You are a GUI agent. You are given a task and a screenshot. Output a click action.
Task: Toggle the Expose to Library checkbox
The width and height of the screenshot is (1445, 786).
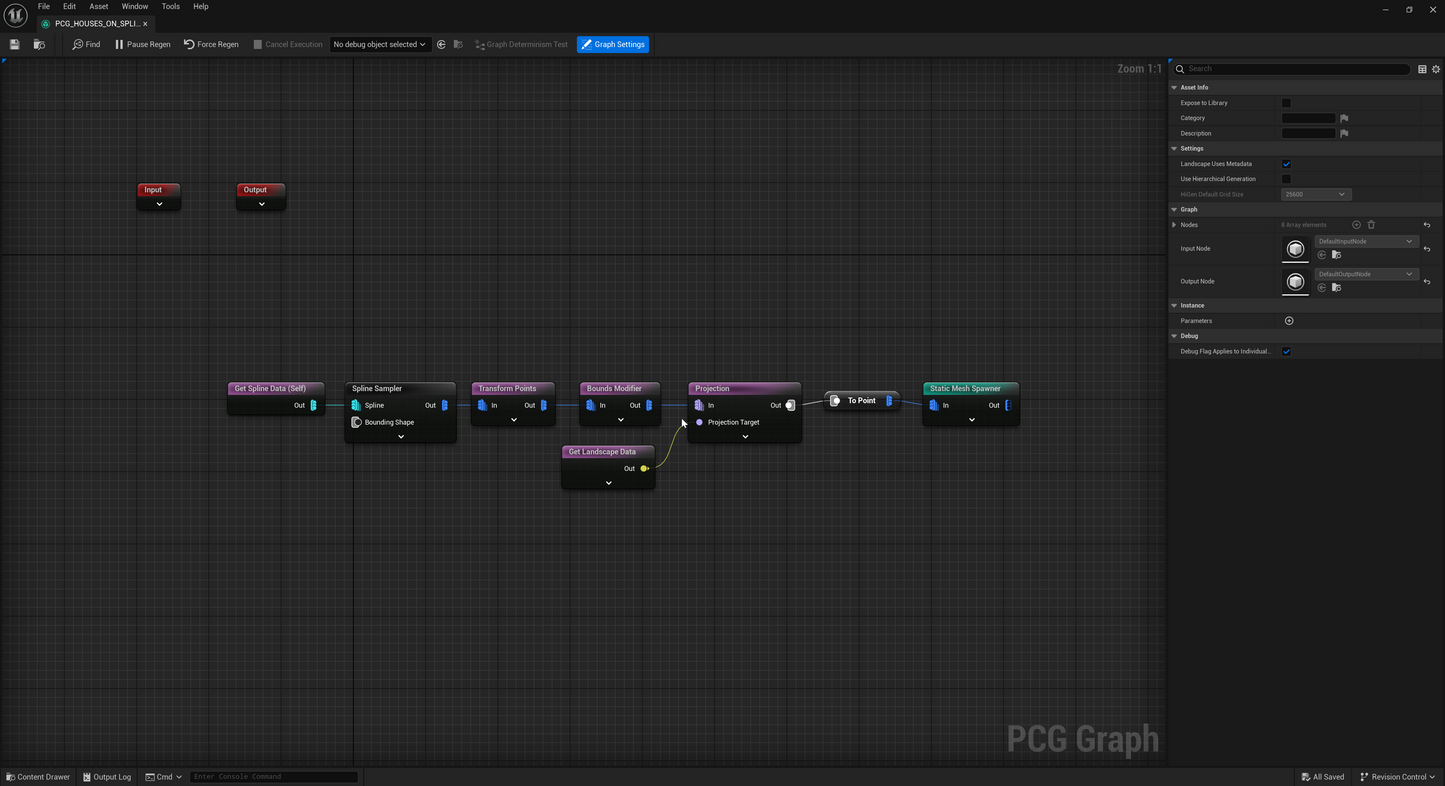pyautogui.click(x=1286, y=103)
